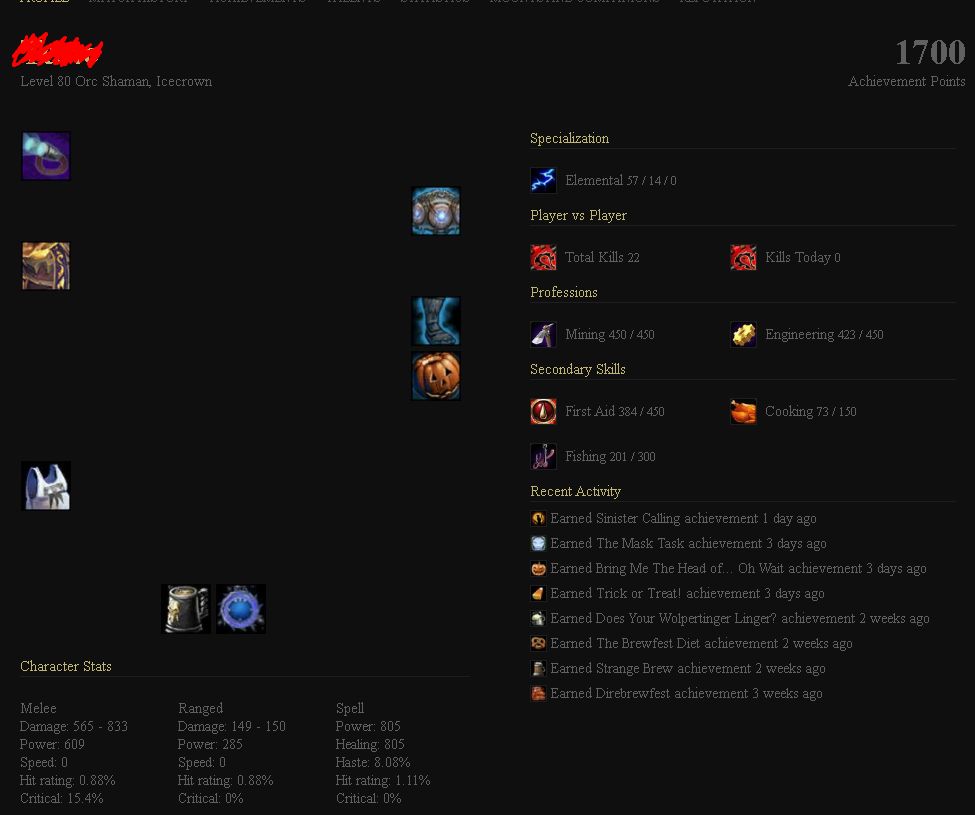This screenshot has height=815, width=975.
Task: Click the Mask Task achievement icon
Action: [x=538, y=543]
